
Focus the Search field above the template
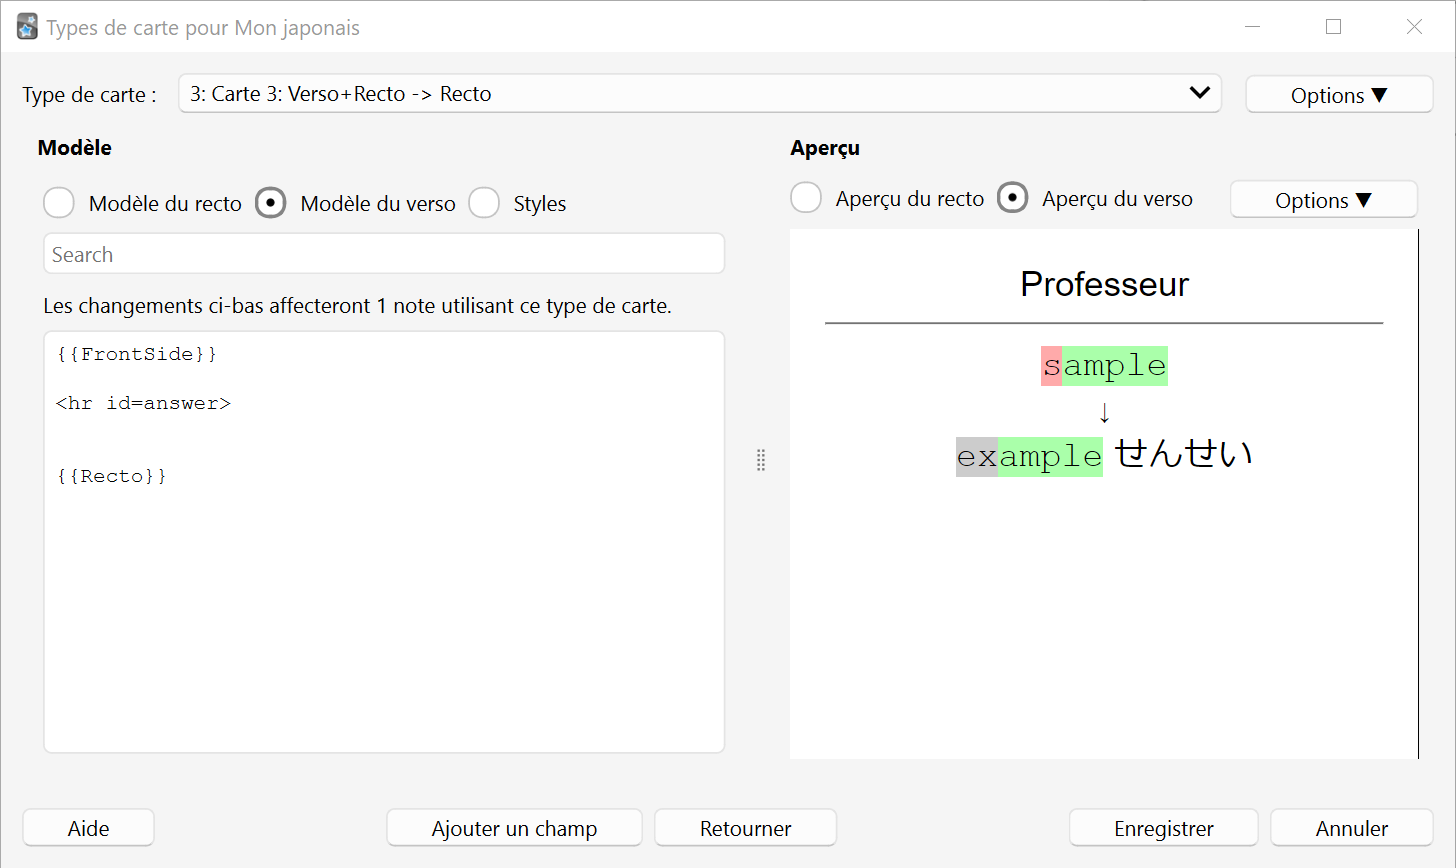coord(384,254)
